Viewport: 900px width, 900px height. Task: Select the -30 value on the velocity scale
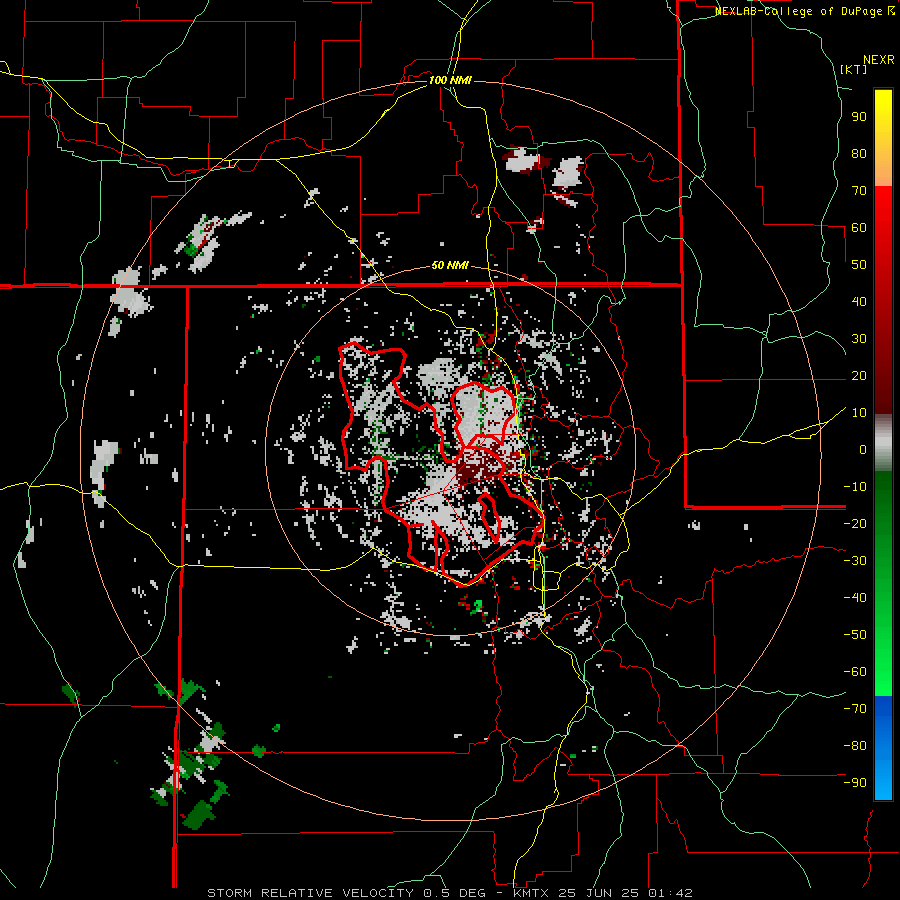point(855,561)
